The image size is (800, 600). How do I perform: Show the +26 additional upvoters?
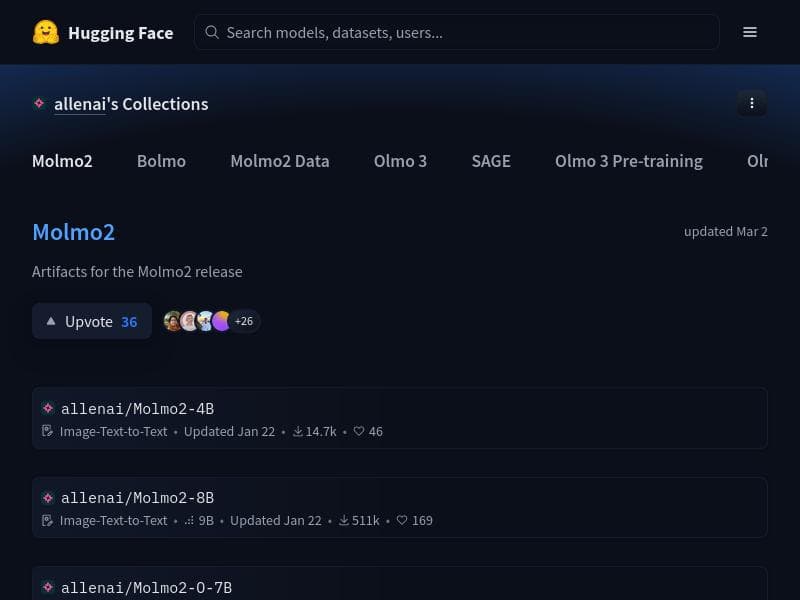point(244,321)
